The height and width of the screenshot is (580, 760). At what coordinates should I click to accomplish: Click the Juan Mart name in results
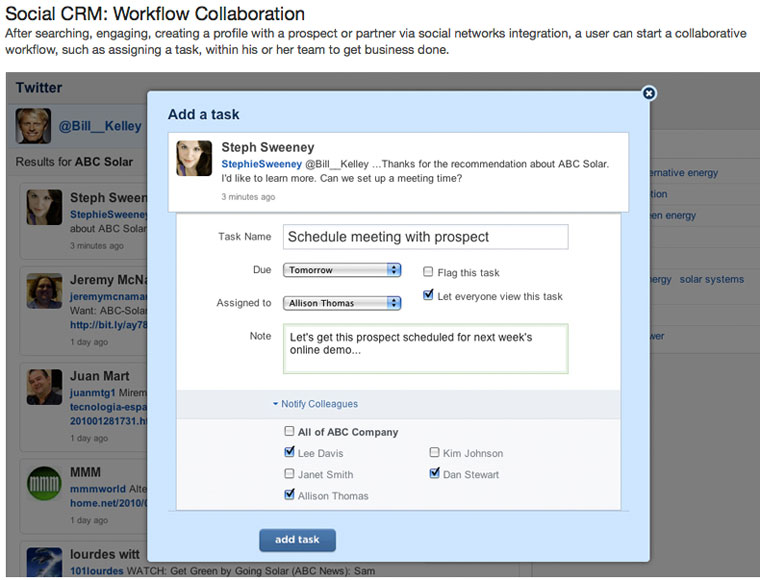point(99,376)
